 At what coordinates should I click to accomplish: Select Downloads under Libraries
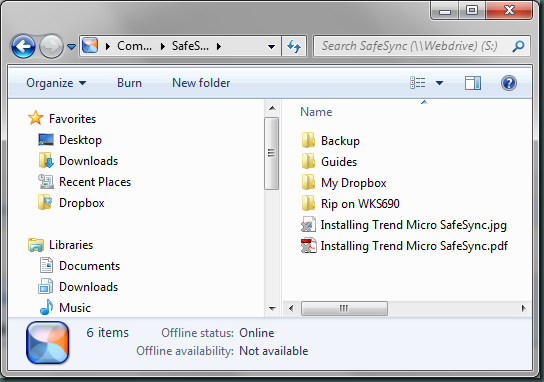[88, 287]
